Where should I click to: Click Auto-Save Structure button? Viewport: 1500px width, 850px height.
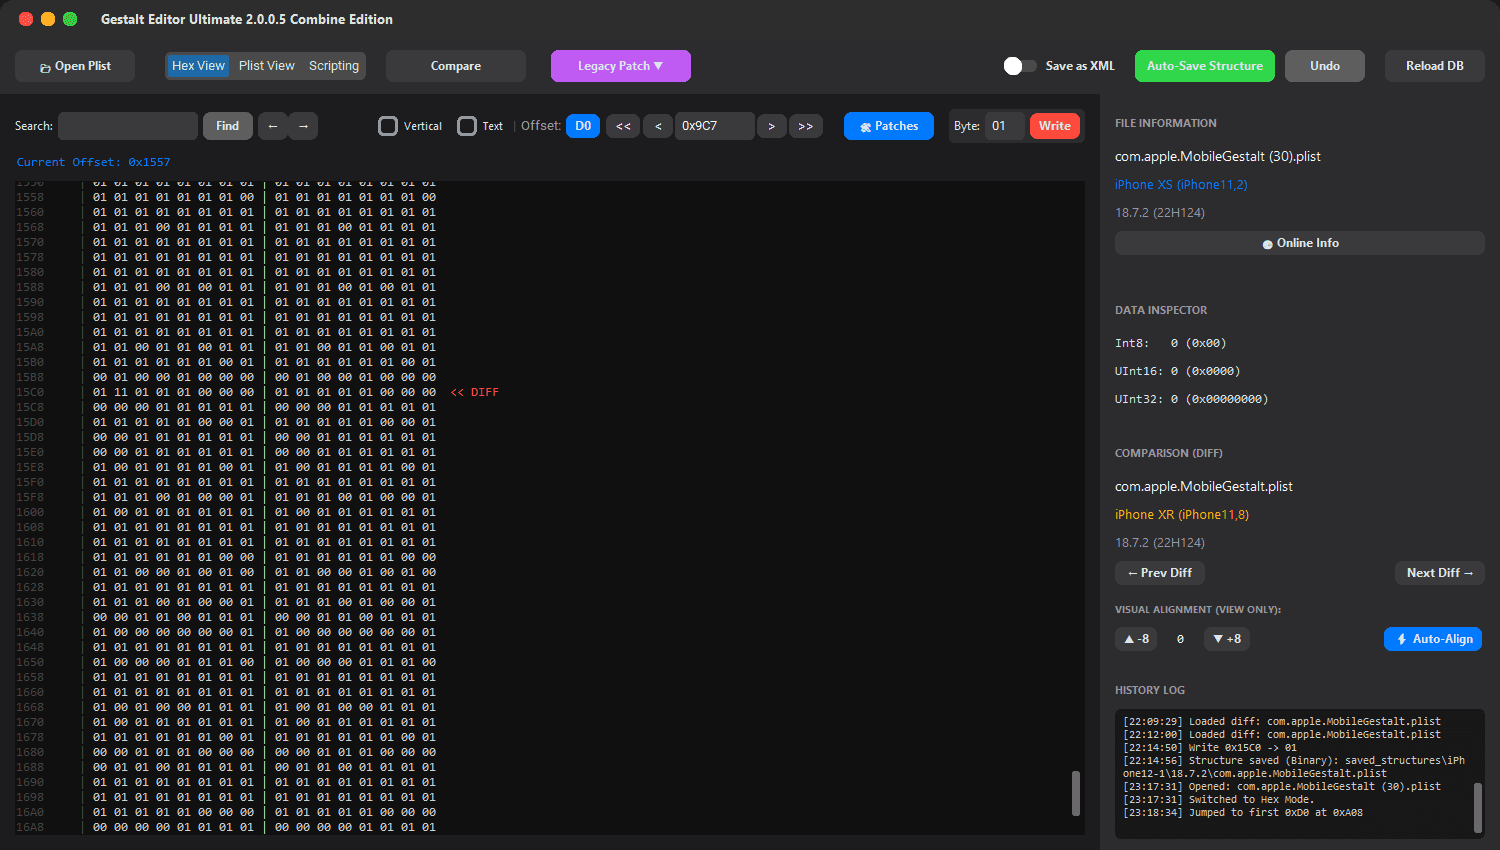[1205, 66]
